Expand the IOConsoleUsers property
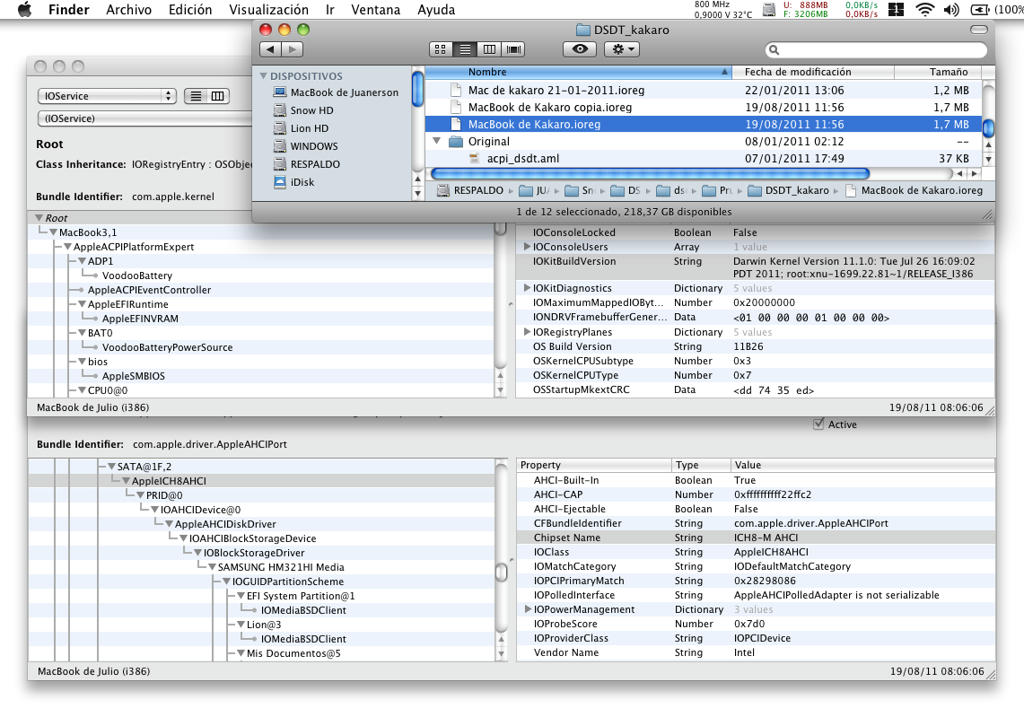This screenshot has width=1024, height=717. [526, 246]
